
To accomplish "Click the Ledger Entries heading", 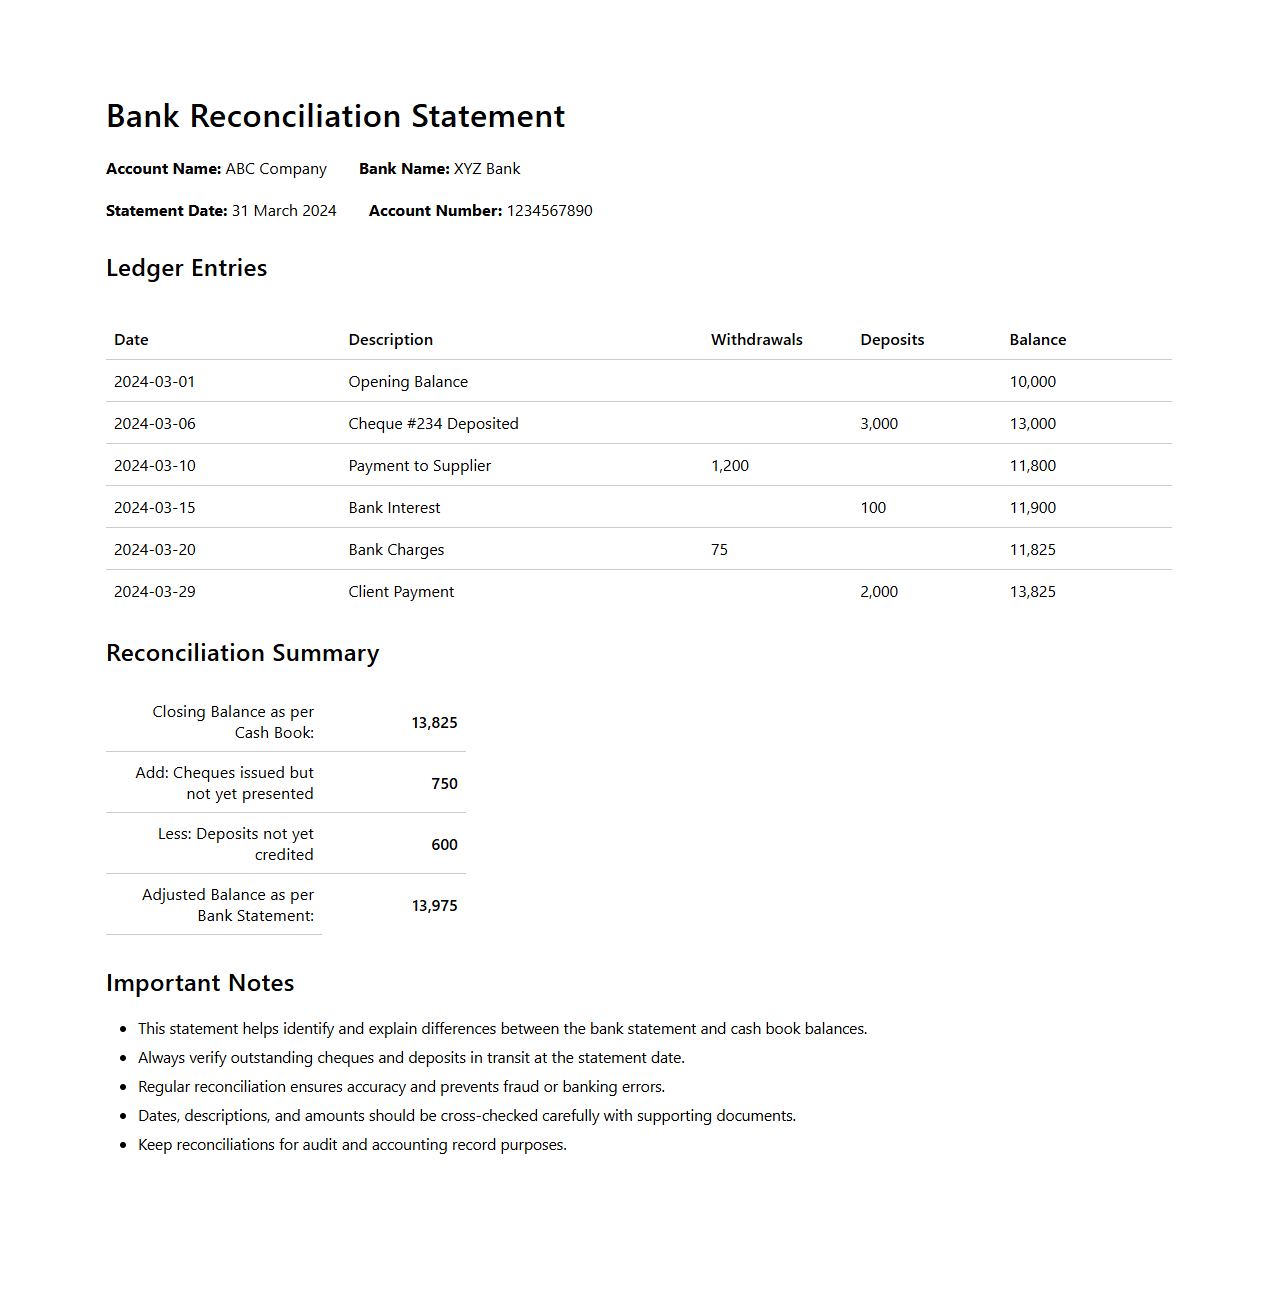I will (x=186, y=268).
